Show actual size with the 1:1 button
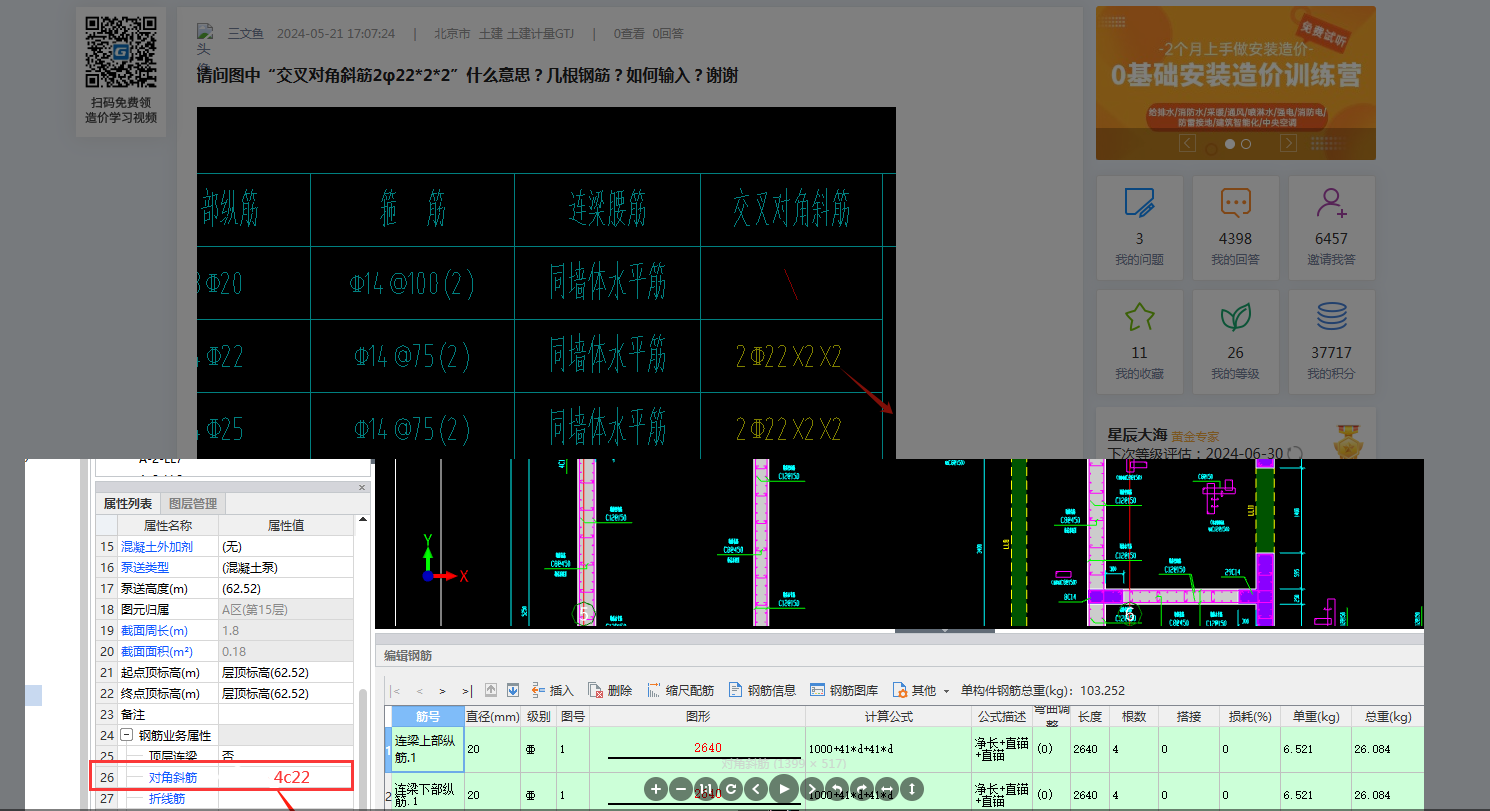The width and height of the screenshot is (1490, 811). point(706,789)
